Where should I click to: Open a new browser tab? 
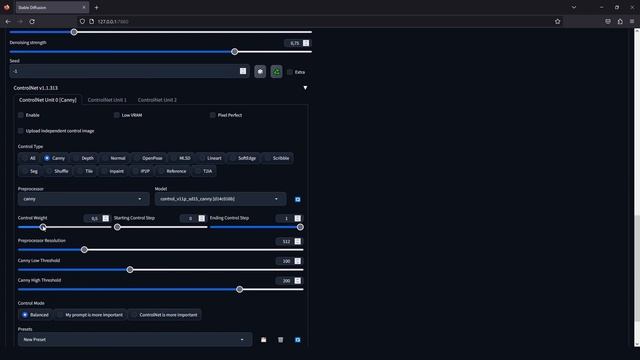(x=96, y=7)
